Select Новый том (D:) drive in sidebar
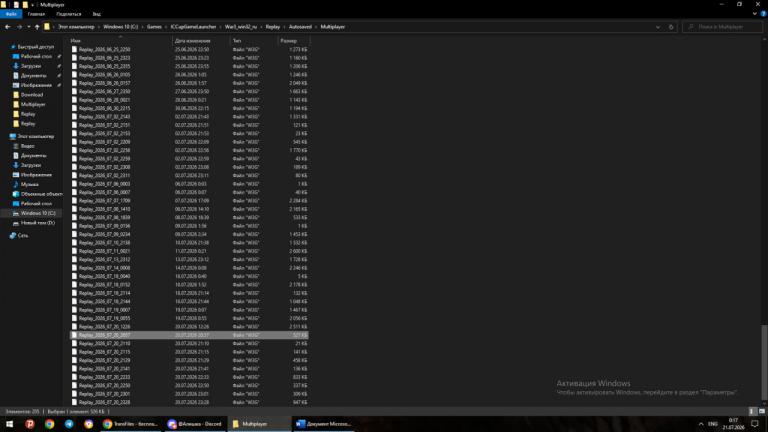The height and width of the screenshot is (432, 768). (38, 223)
